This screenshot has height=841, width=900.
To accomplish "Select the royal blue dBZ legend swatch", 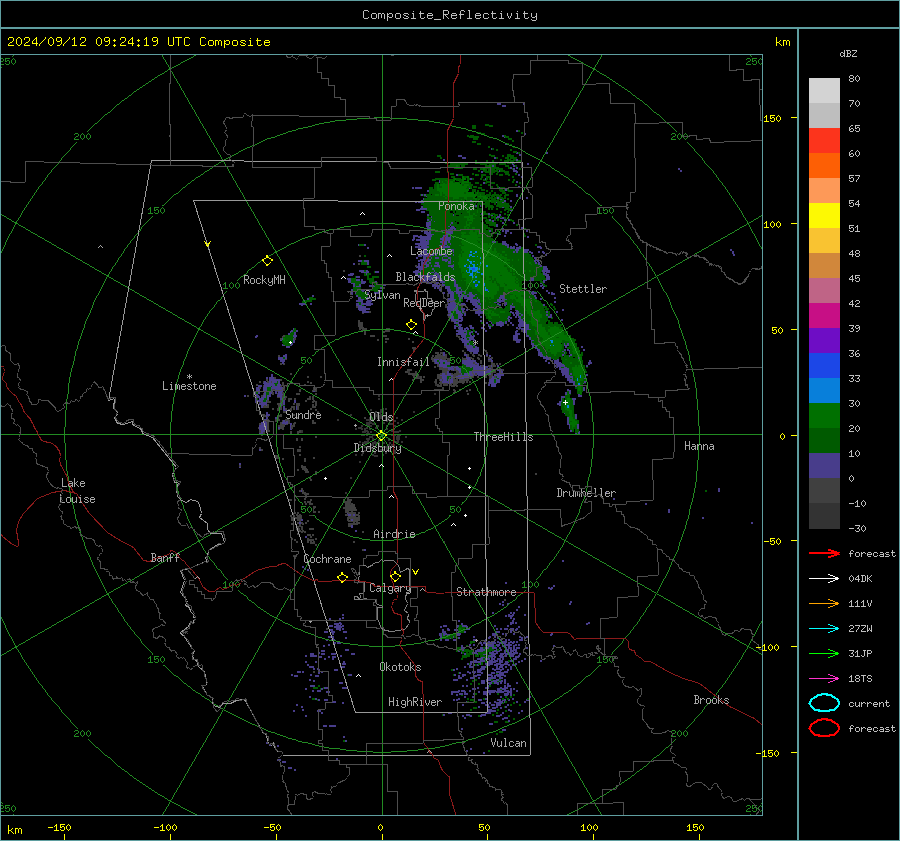I will pos(824,366).
